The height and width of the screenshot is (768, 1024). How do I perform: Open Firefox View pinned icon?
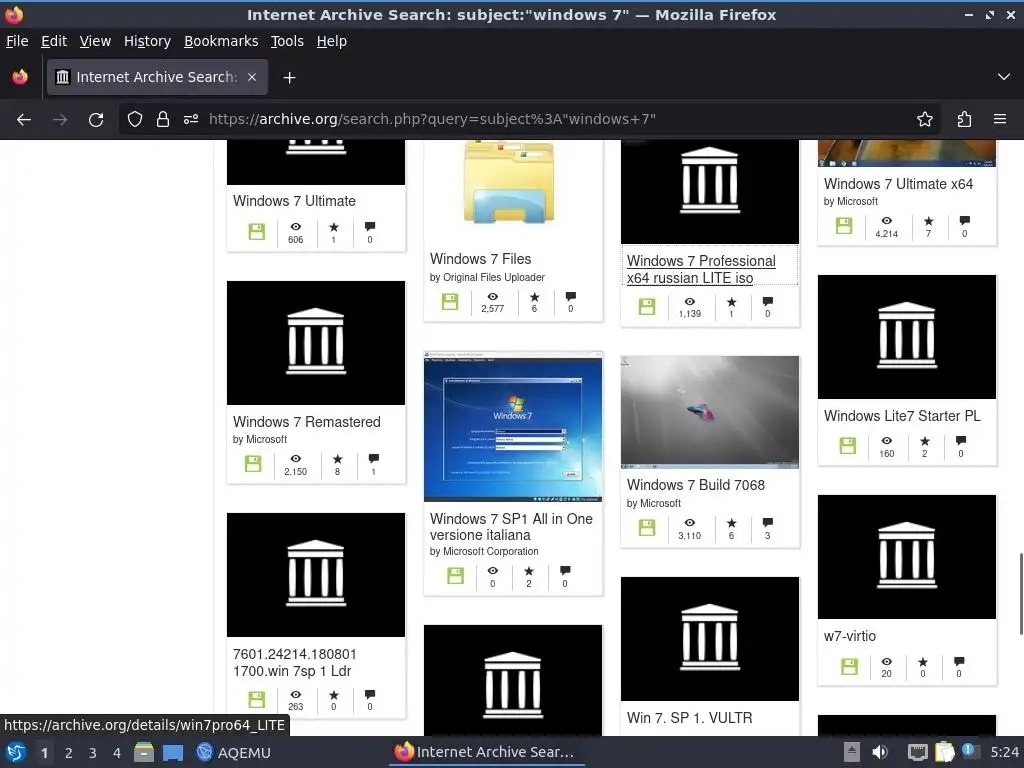(x=20, y=77)
